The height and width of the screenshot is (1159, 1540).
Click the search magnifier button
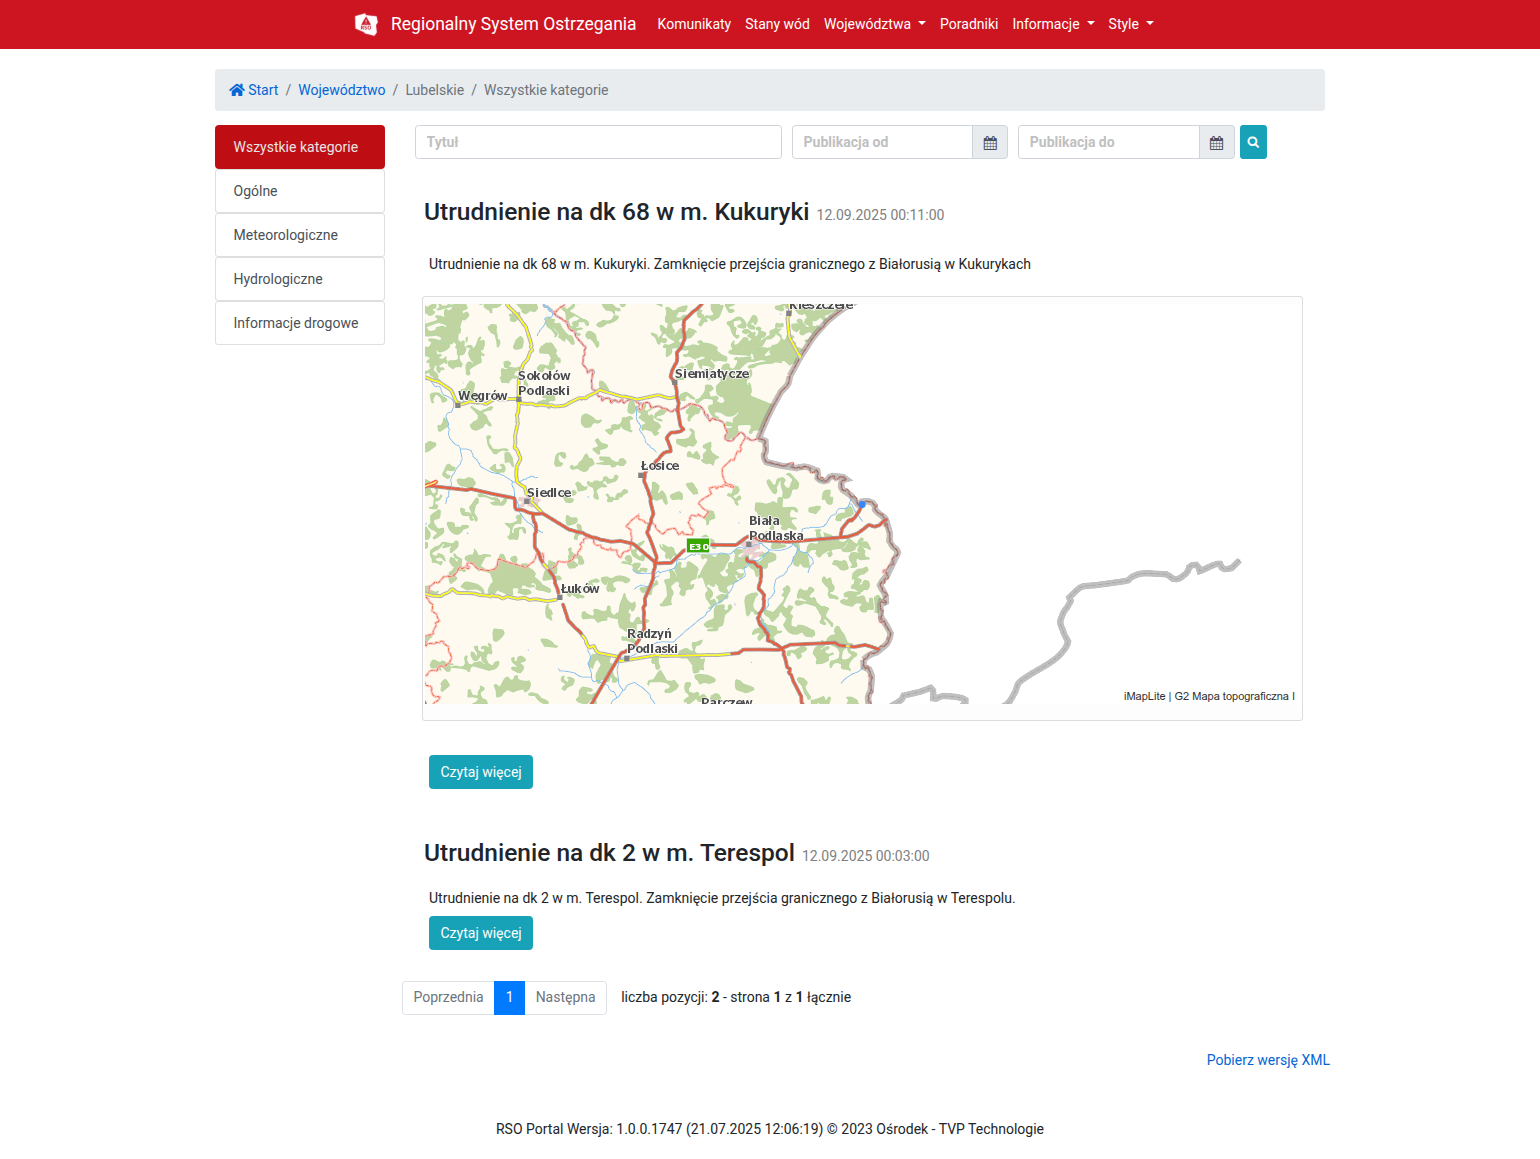point(1253,142)
